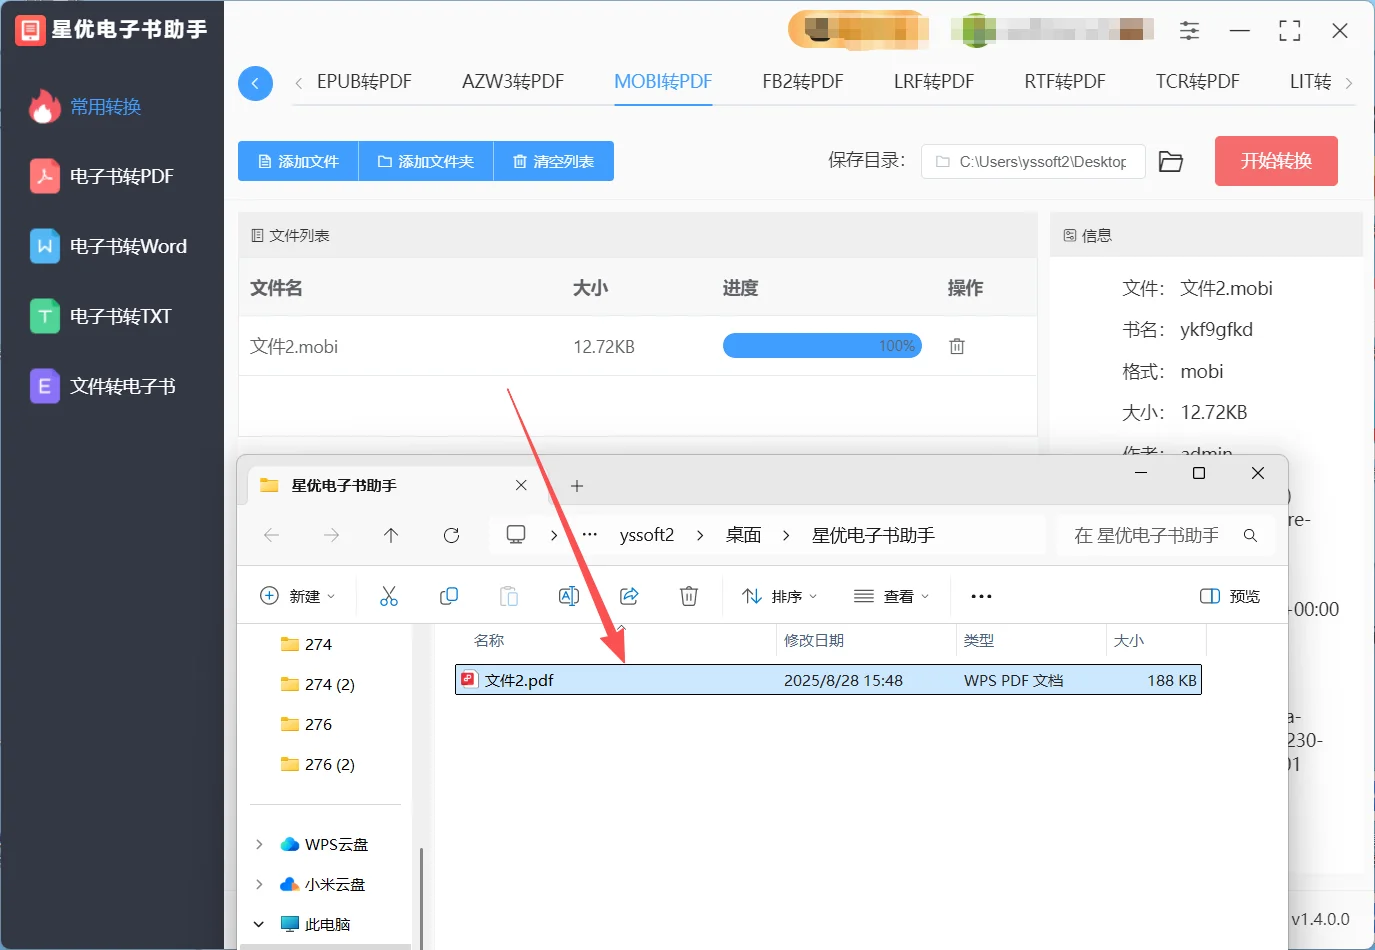Click the 清空列表 button

(x=554, y=161)
